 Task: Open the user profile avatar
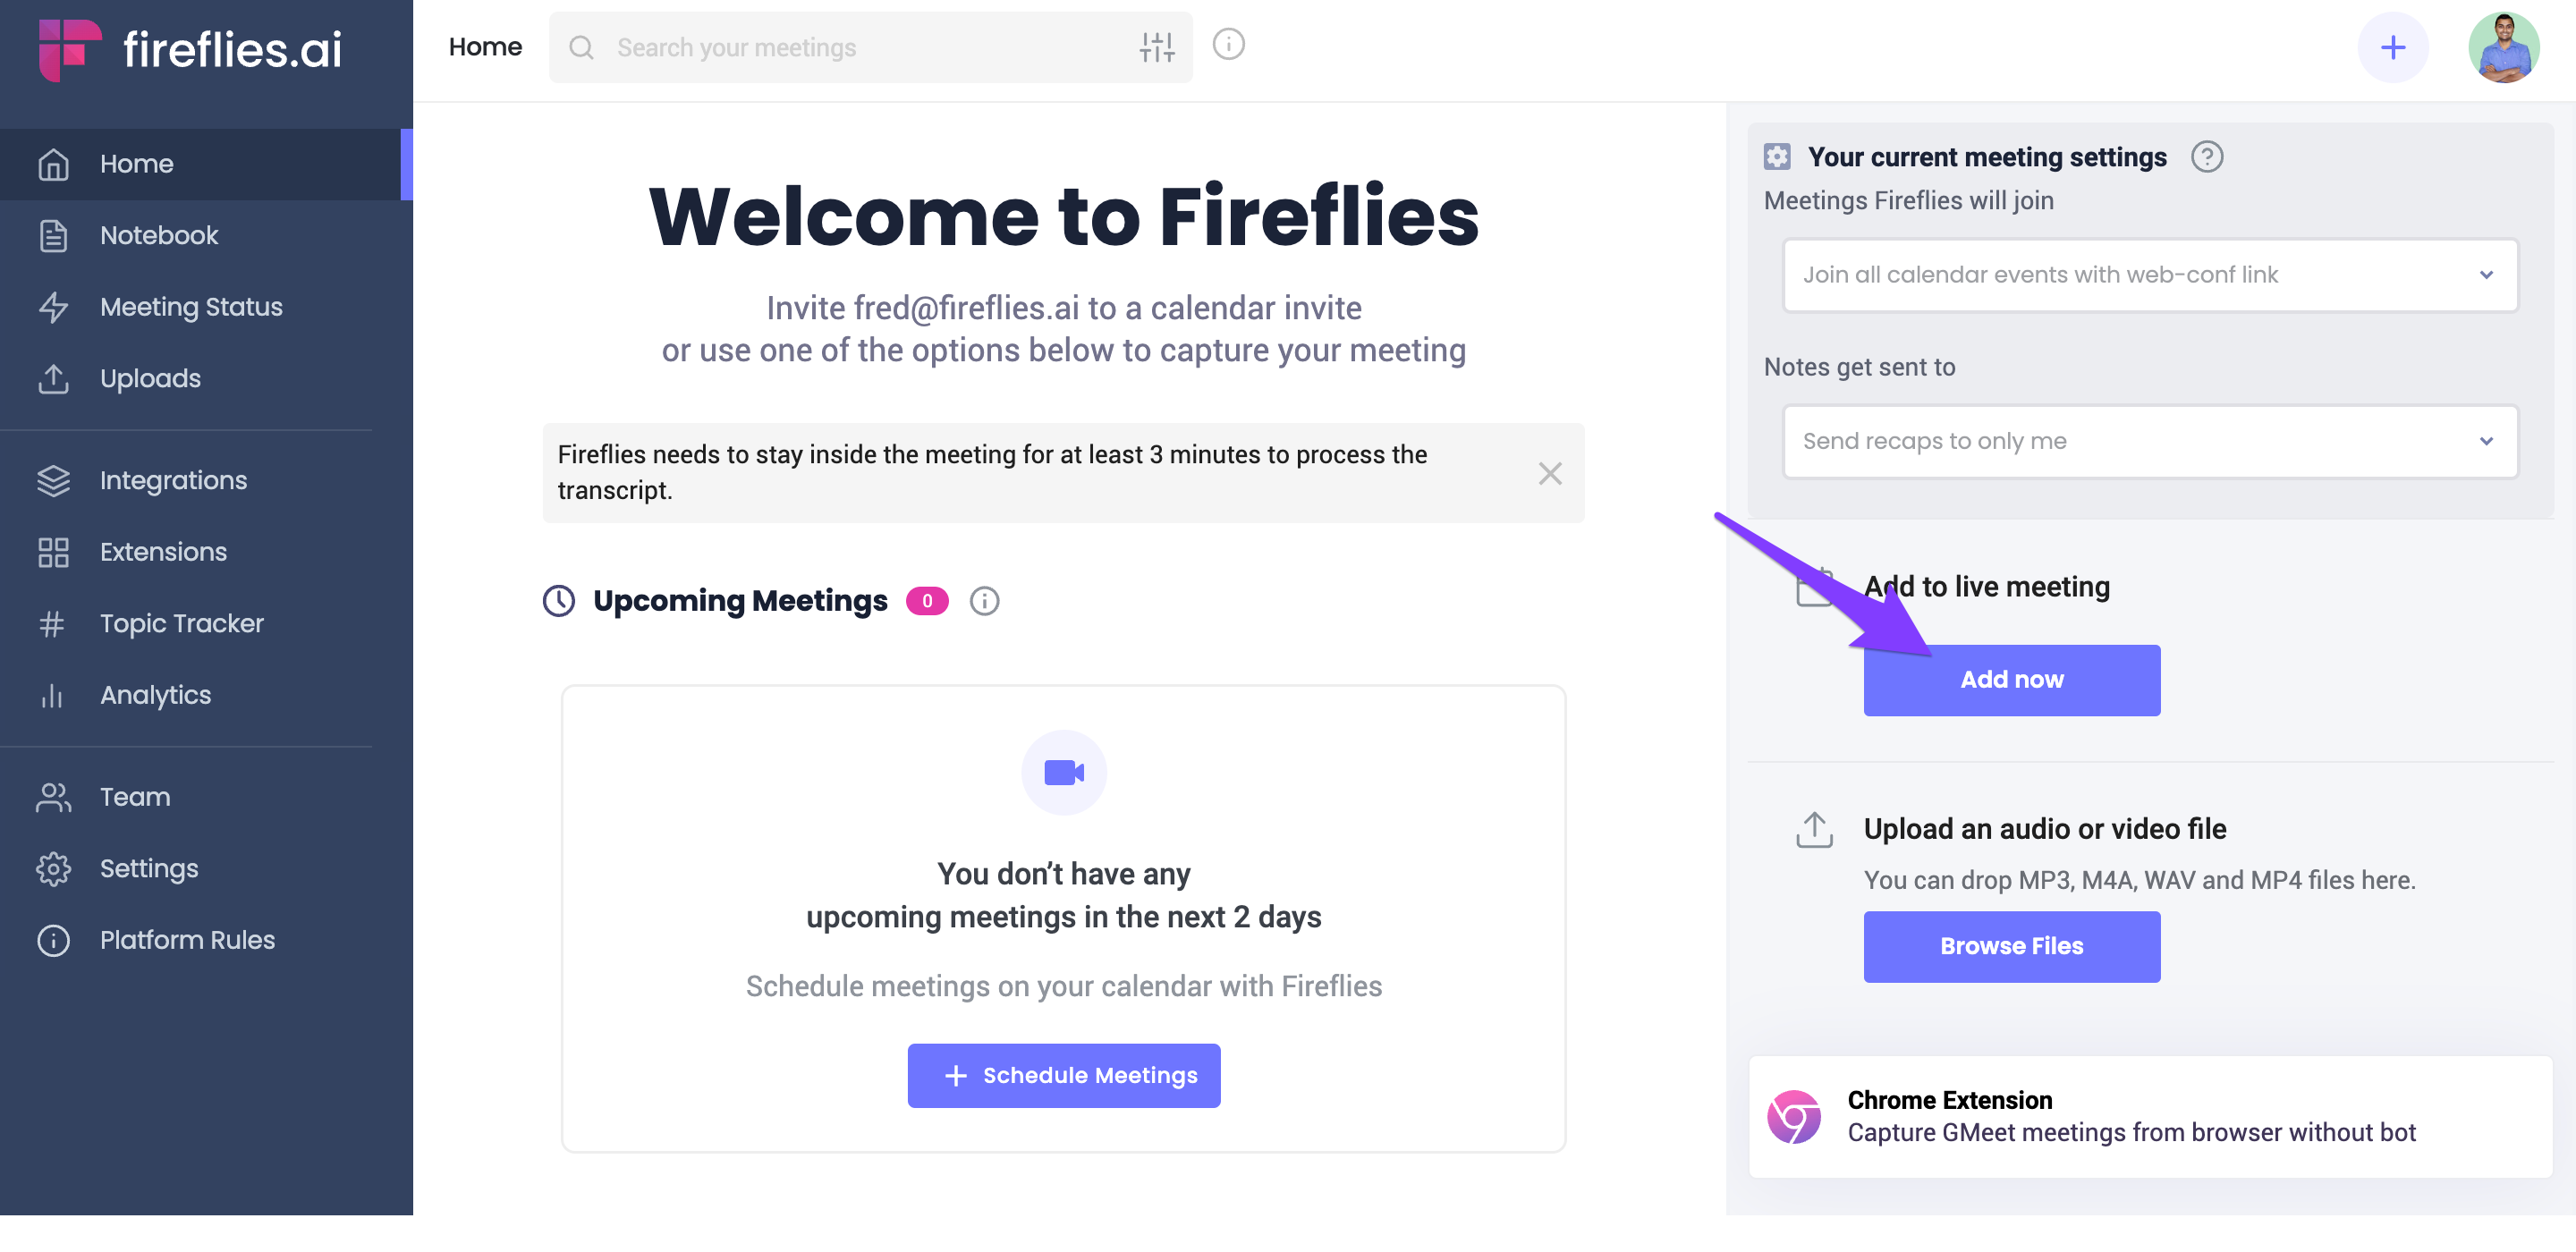pos(2503,47)
